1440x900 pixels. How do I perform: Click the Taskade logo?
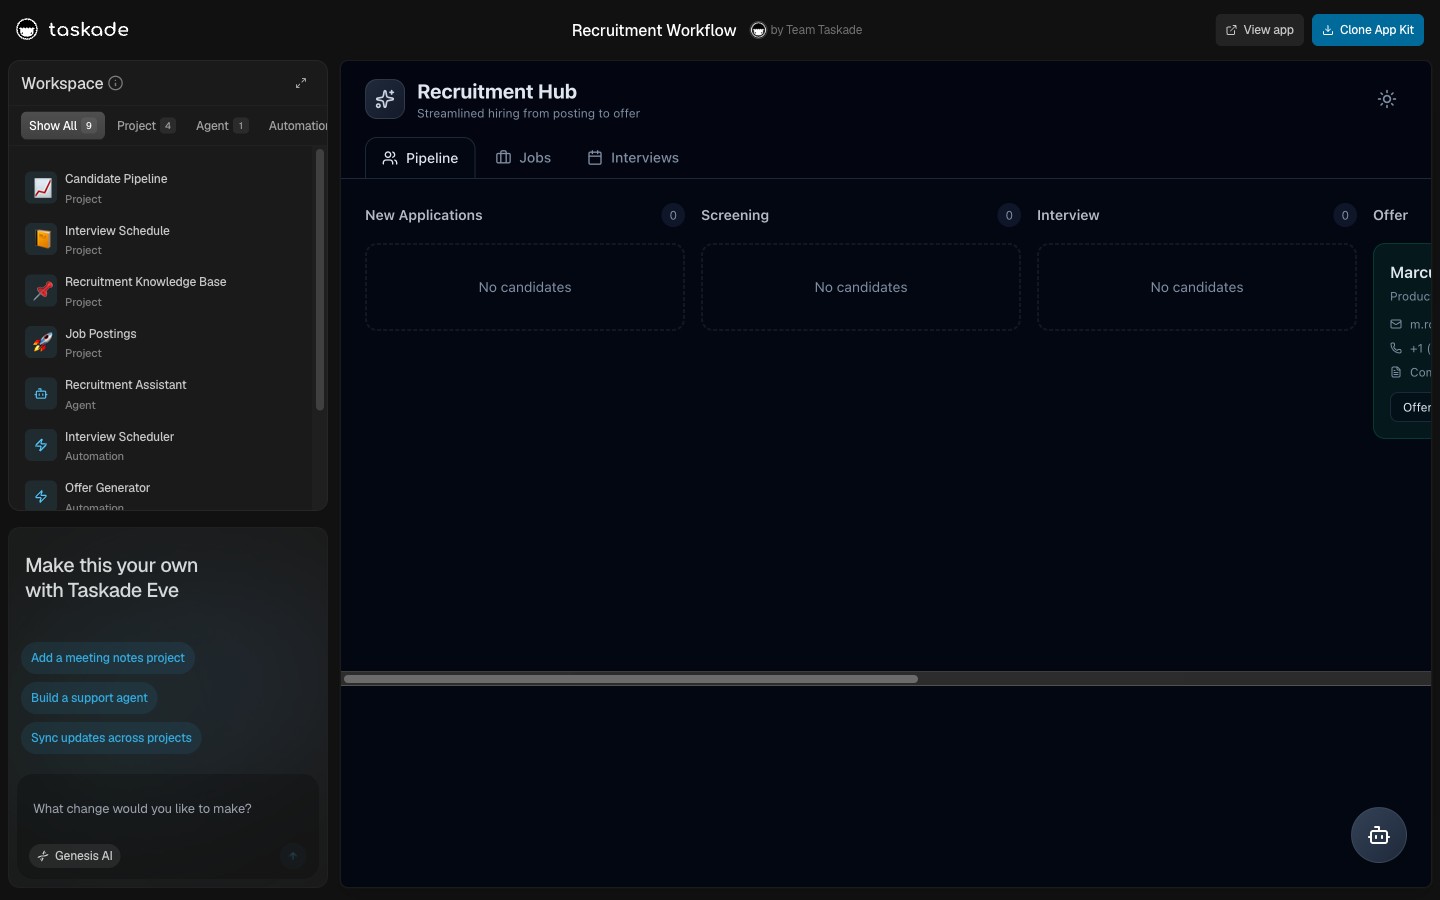[72, 30]
